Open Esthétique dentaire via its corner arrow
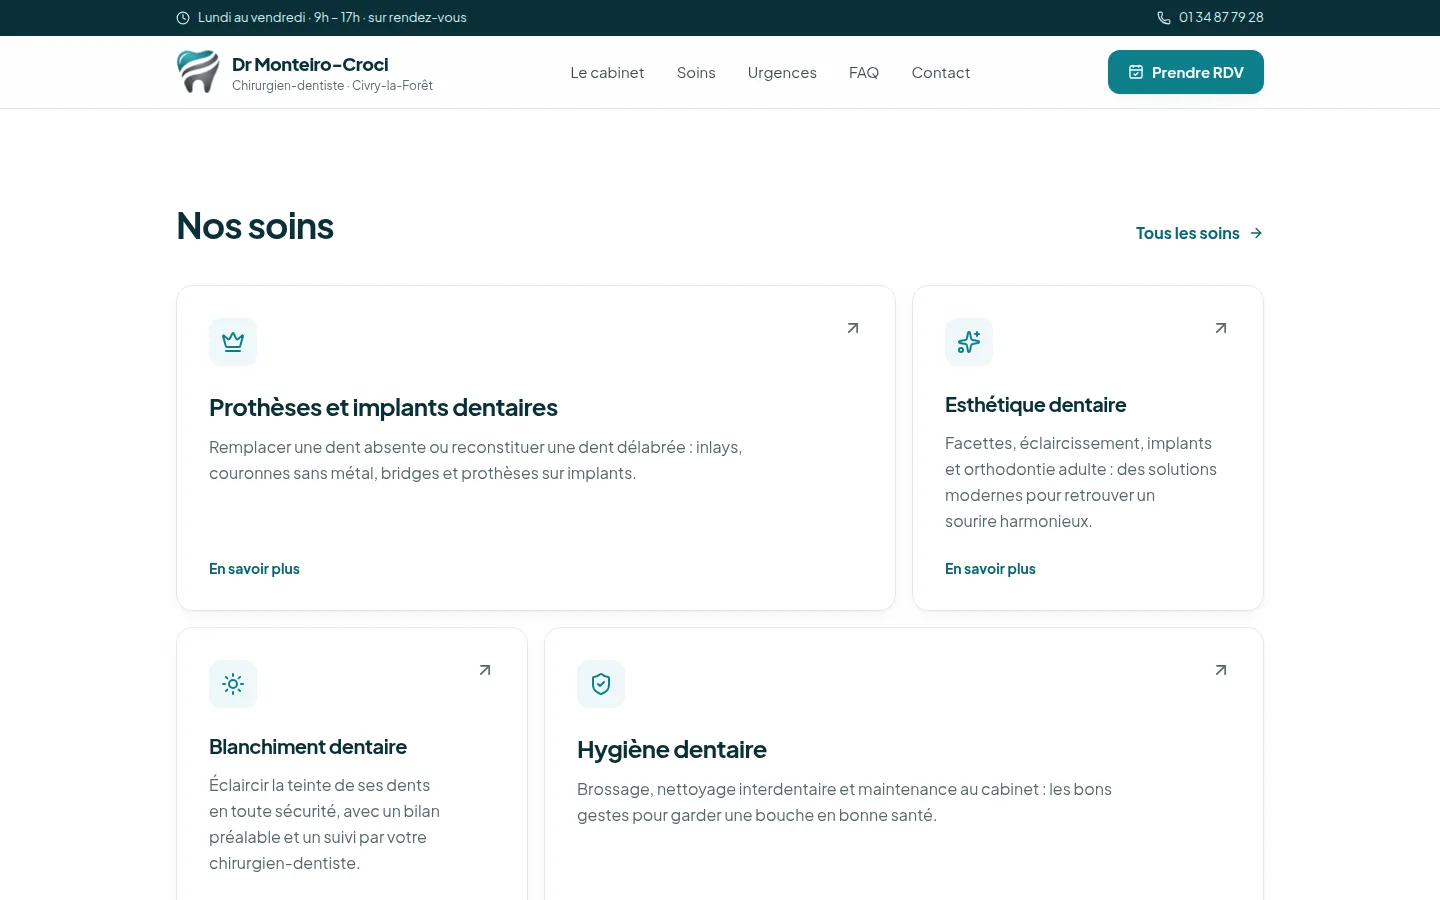This screenshot has height=900, width=1440. [x=1221, y=328]
